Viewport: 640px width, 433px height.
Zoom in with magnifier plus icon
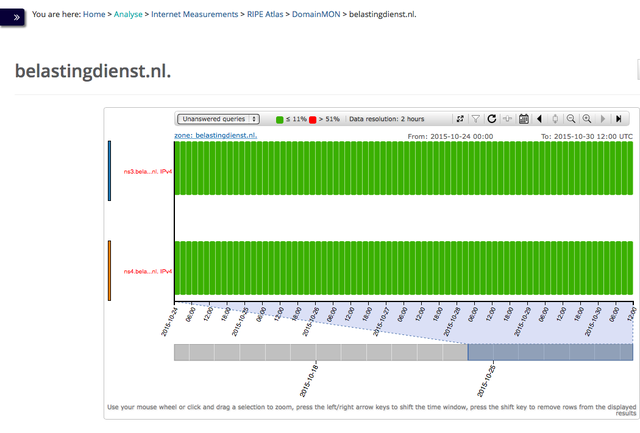(x=587, y=119)
